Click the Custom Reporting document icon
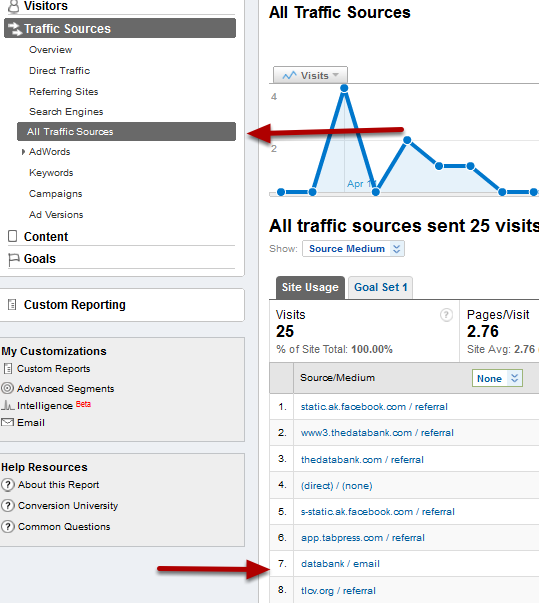This screenshot has width=539, height=603. pyautogui.click(x=12, y=305)
